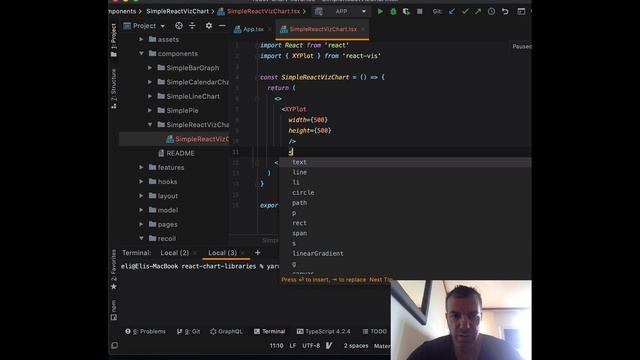Collapse the recoil folder

pos(141,238)
